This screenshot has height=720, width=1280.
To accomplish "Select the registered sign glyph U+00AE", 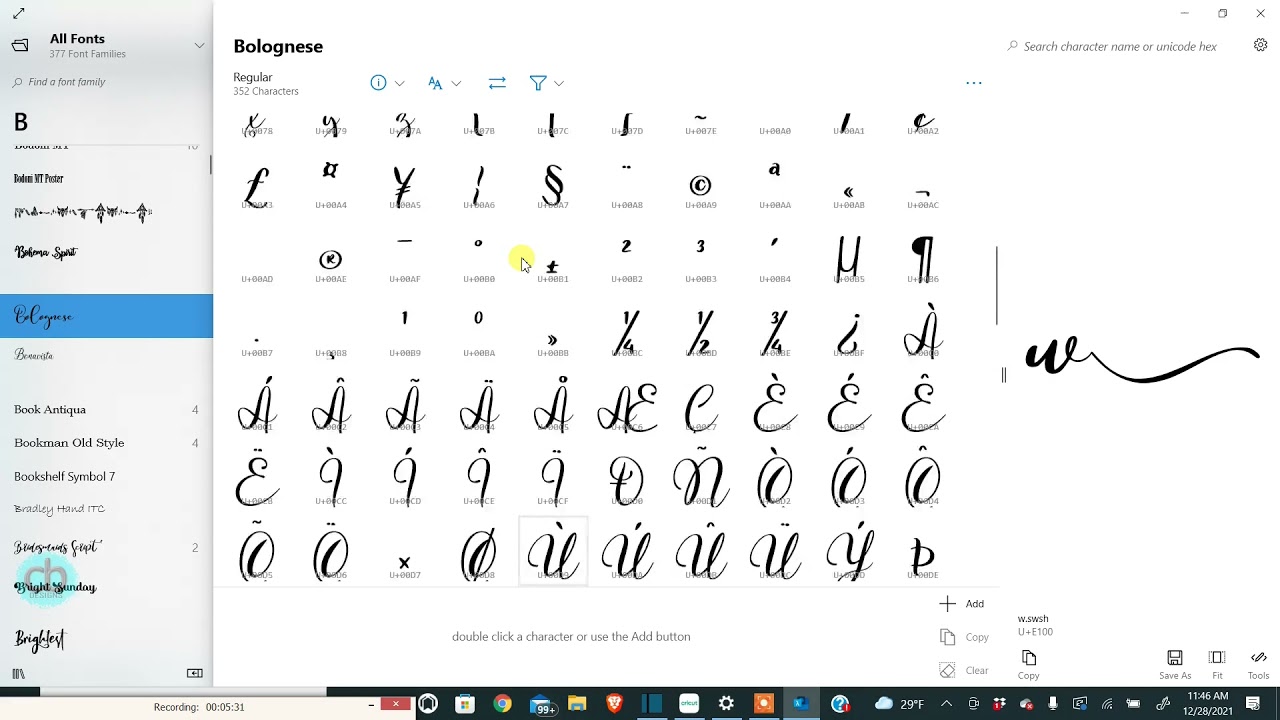I will tap(331, 259).
